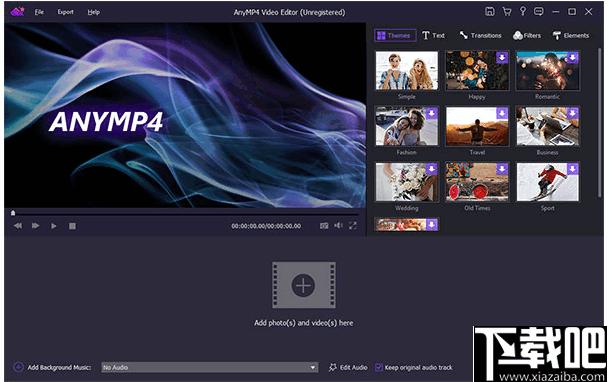Image resolution: width=609 pixels, height=382 pixels.
Task: Switch to the Text tab
Action: coord(433,35)
